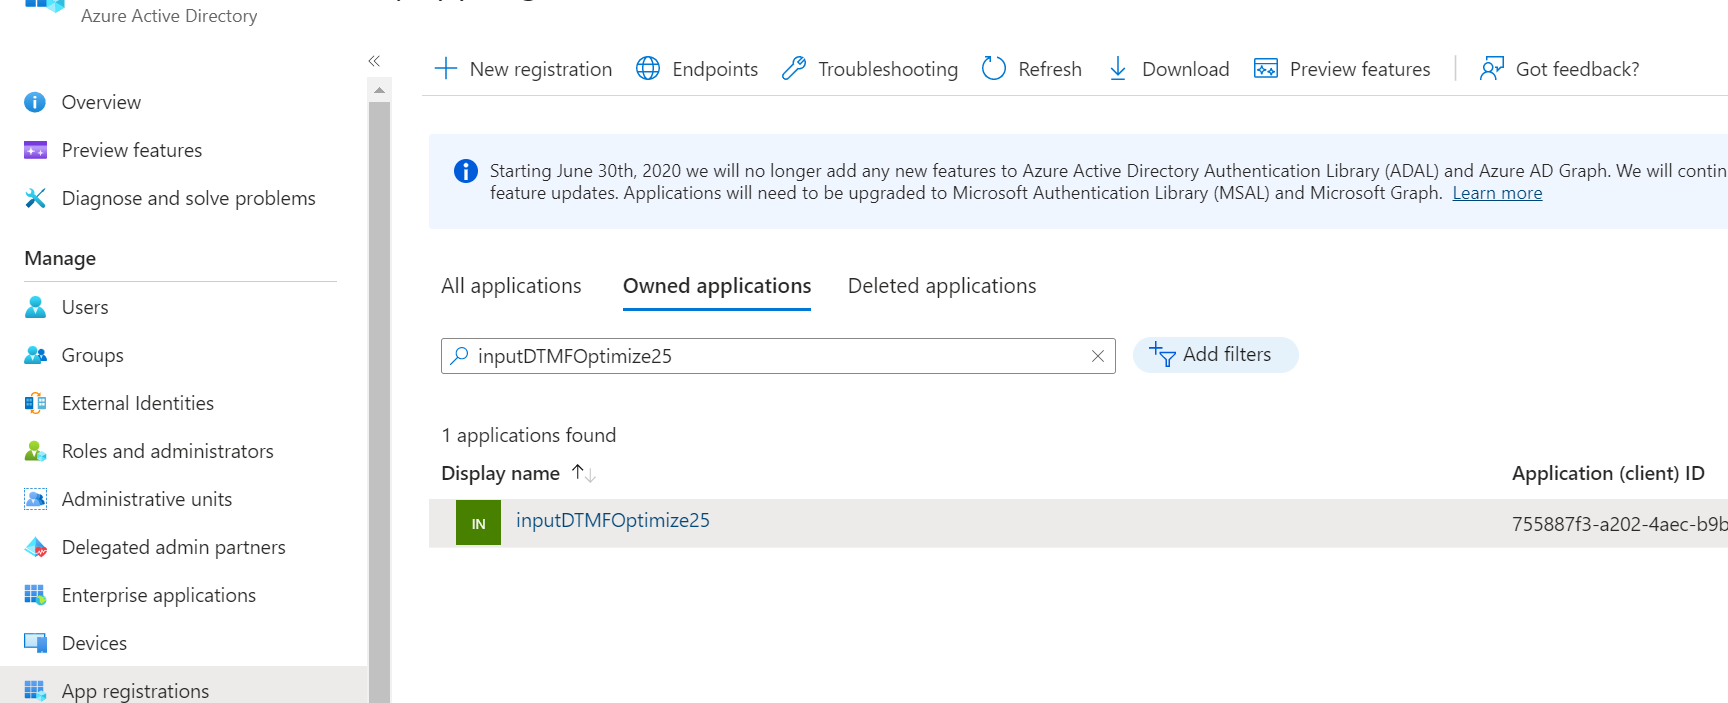Click the Troubleshooting button
This screenshot has width=1728, height=703.
point(870,69)
